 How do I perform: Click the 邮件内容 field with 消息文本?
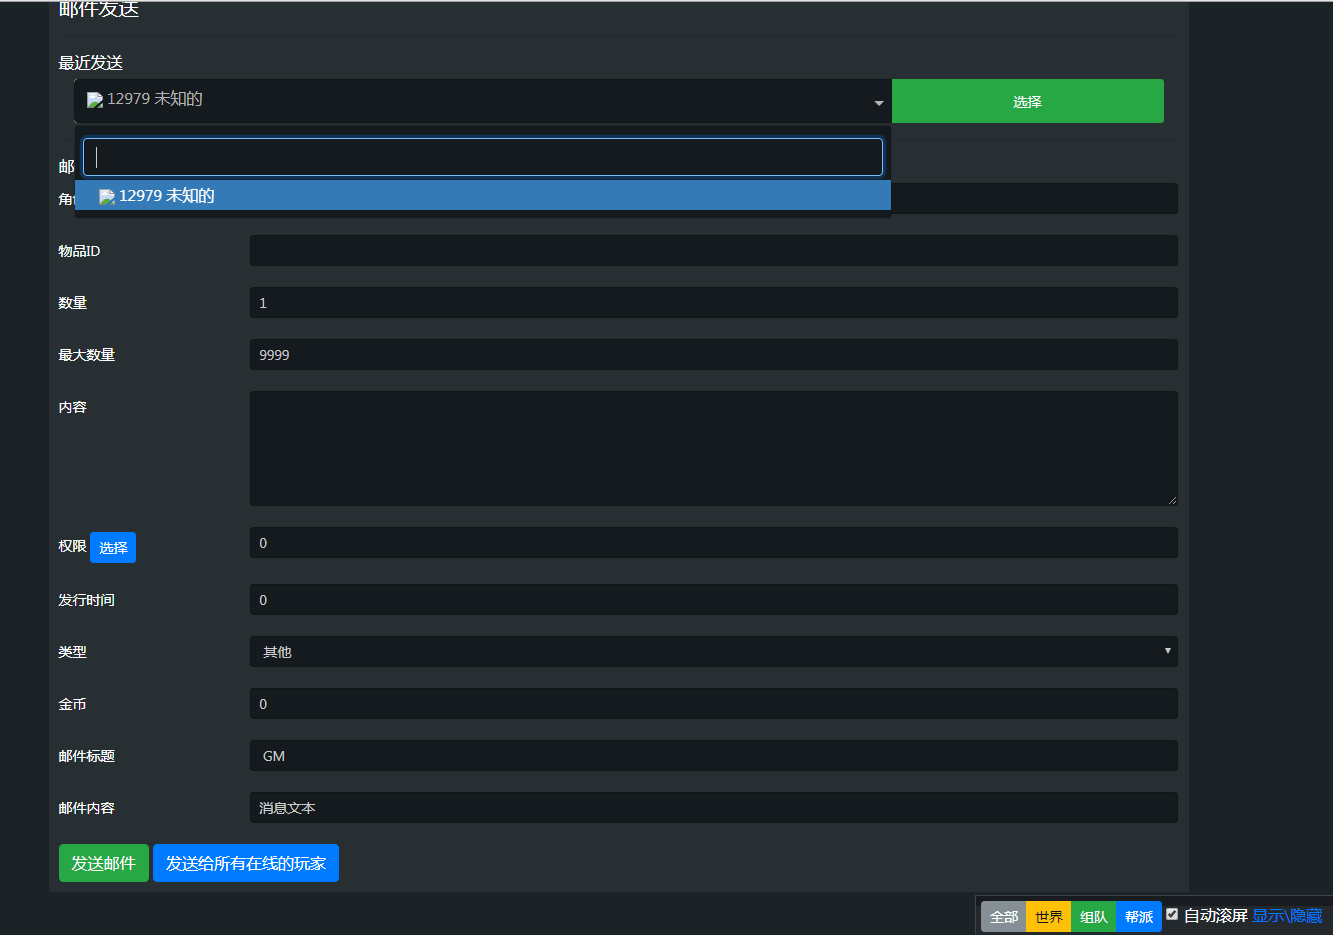click(714, 808)
